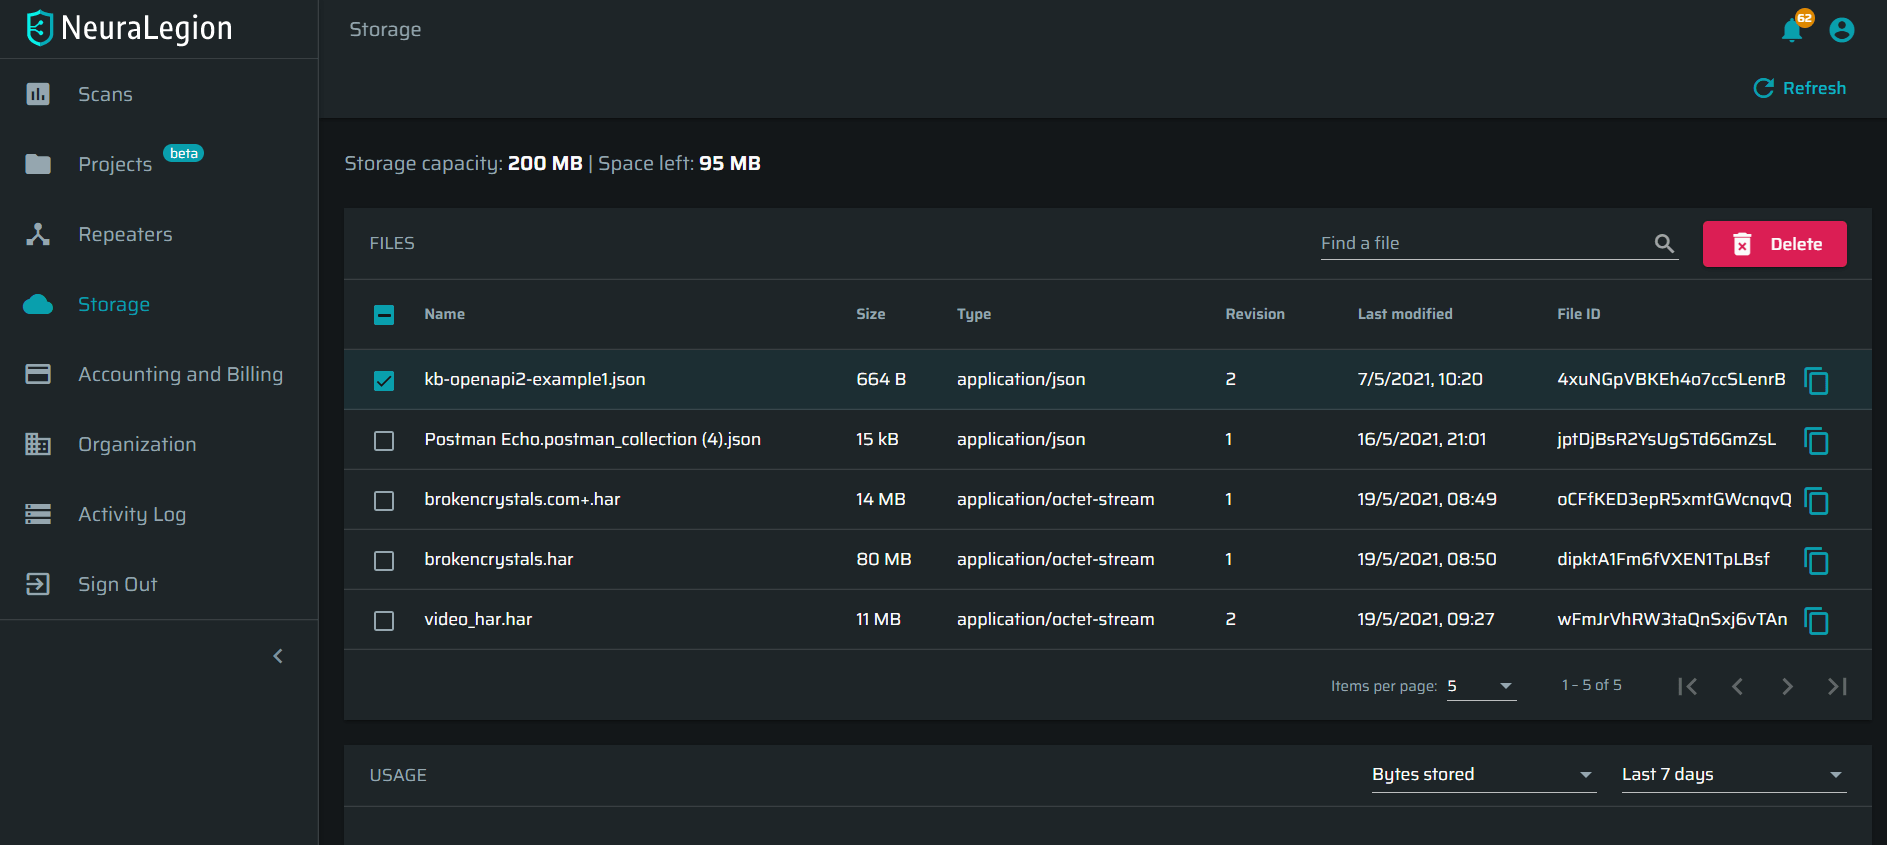Open the Items per page dropdown
Image resolution: width=1887 pixels, height=845 pixels.
click(1481, 686)
